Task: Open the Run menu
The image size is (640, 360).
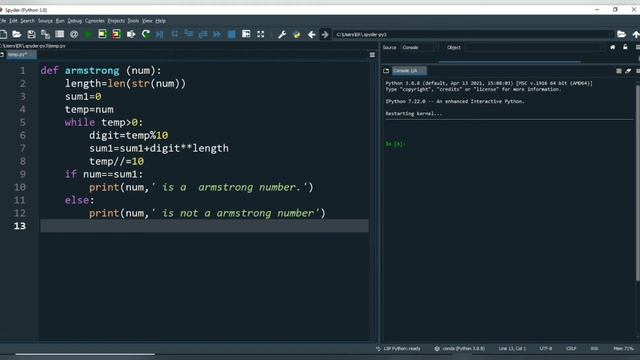Action: click(x=60, y=21)
